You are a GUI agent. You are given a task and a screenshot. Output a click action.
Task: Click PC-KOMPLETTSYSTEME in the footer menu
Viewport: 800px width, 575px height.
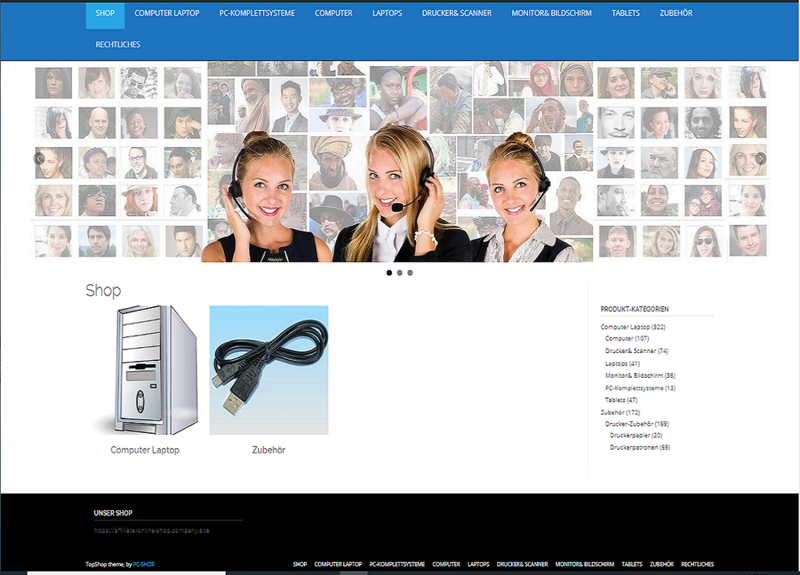397,564
